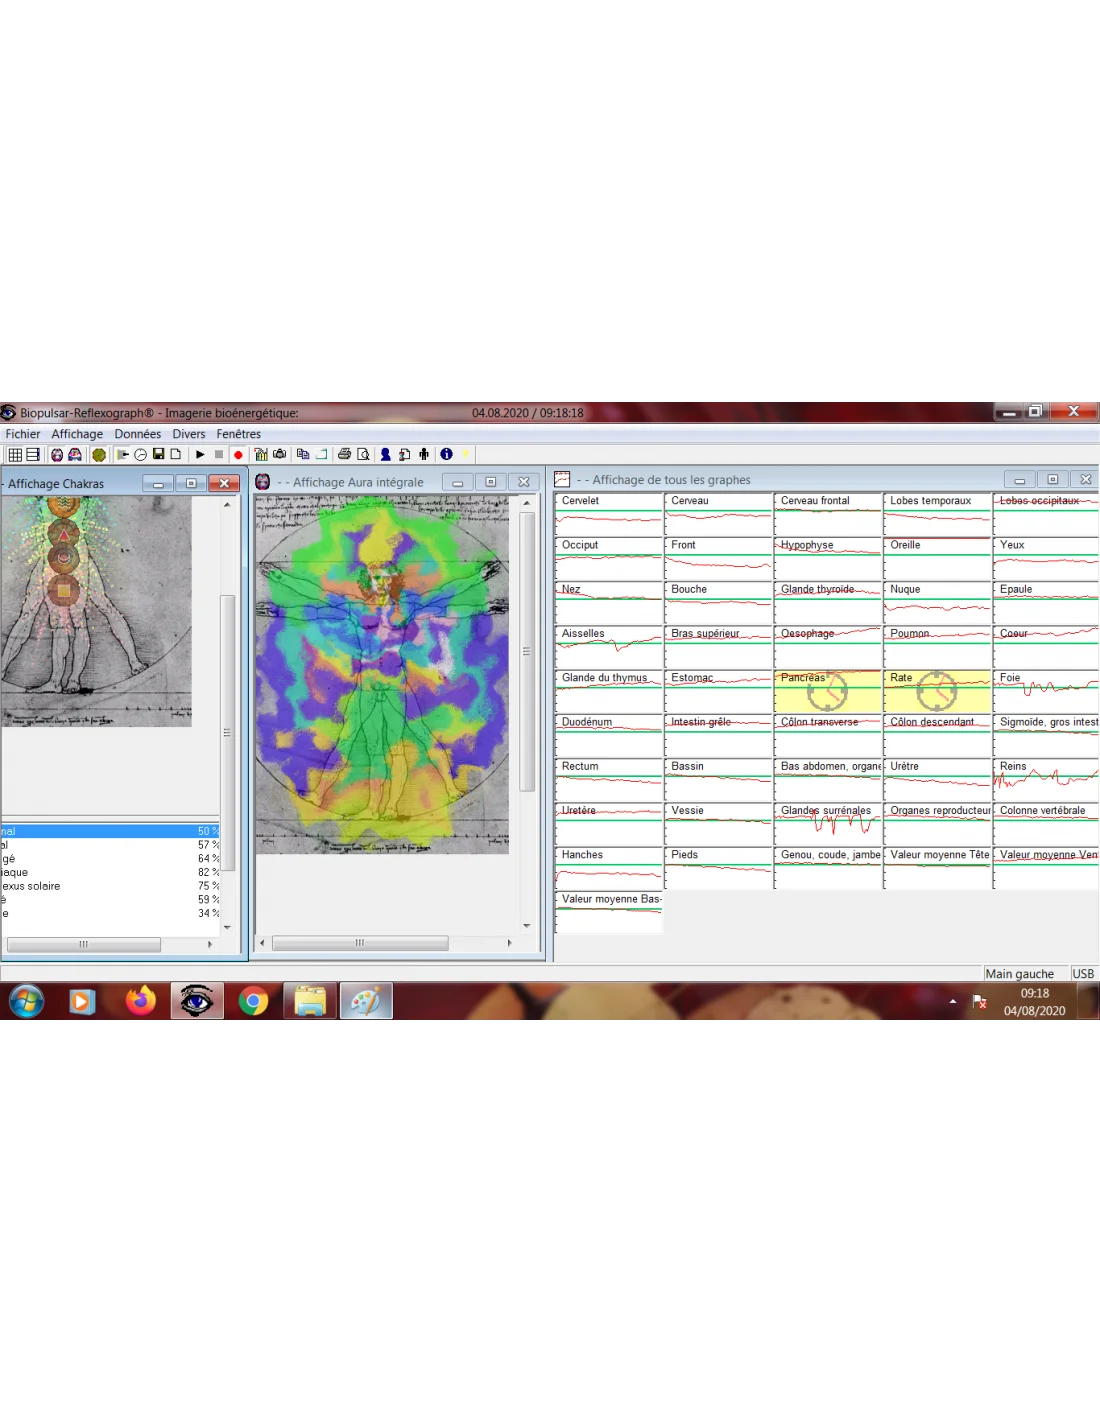Screen dimensions: 1100x1422
Task: Open Google Chrome from the taskbar
Action: [254, 1001]
